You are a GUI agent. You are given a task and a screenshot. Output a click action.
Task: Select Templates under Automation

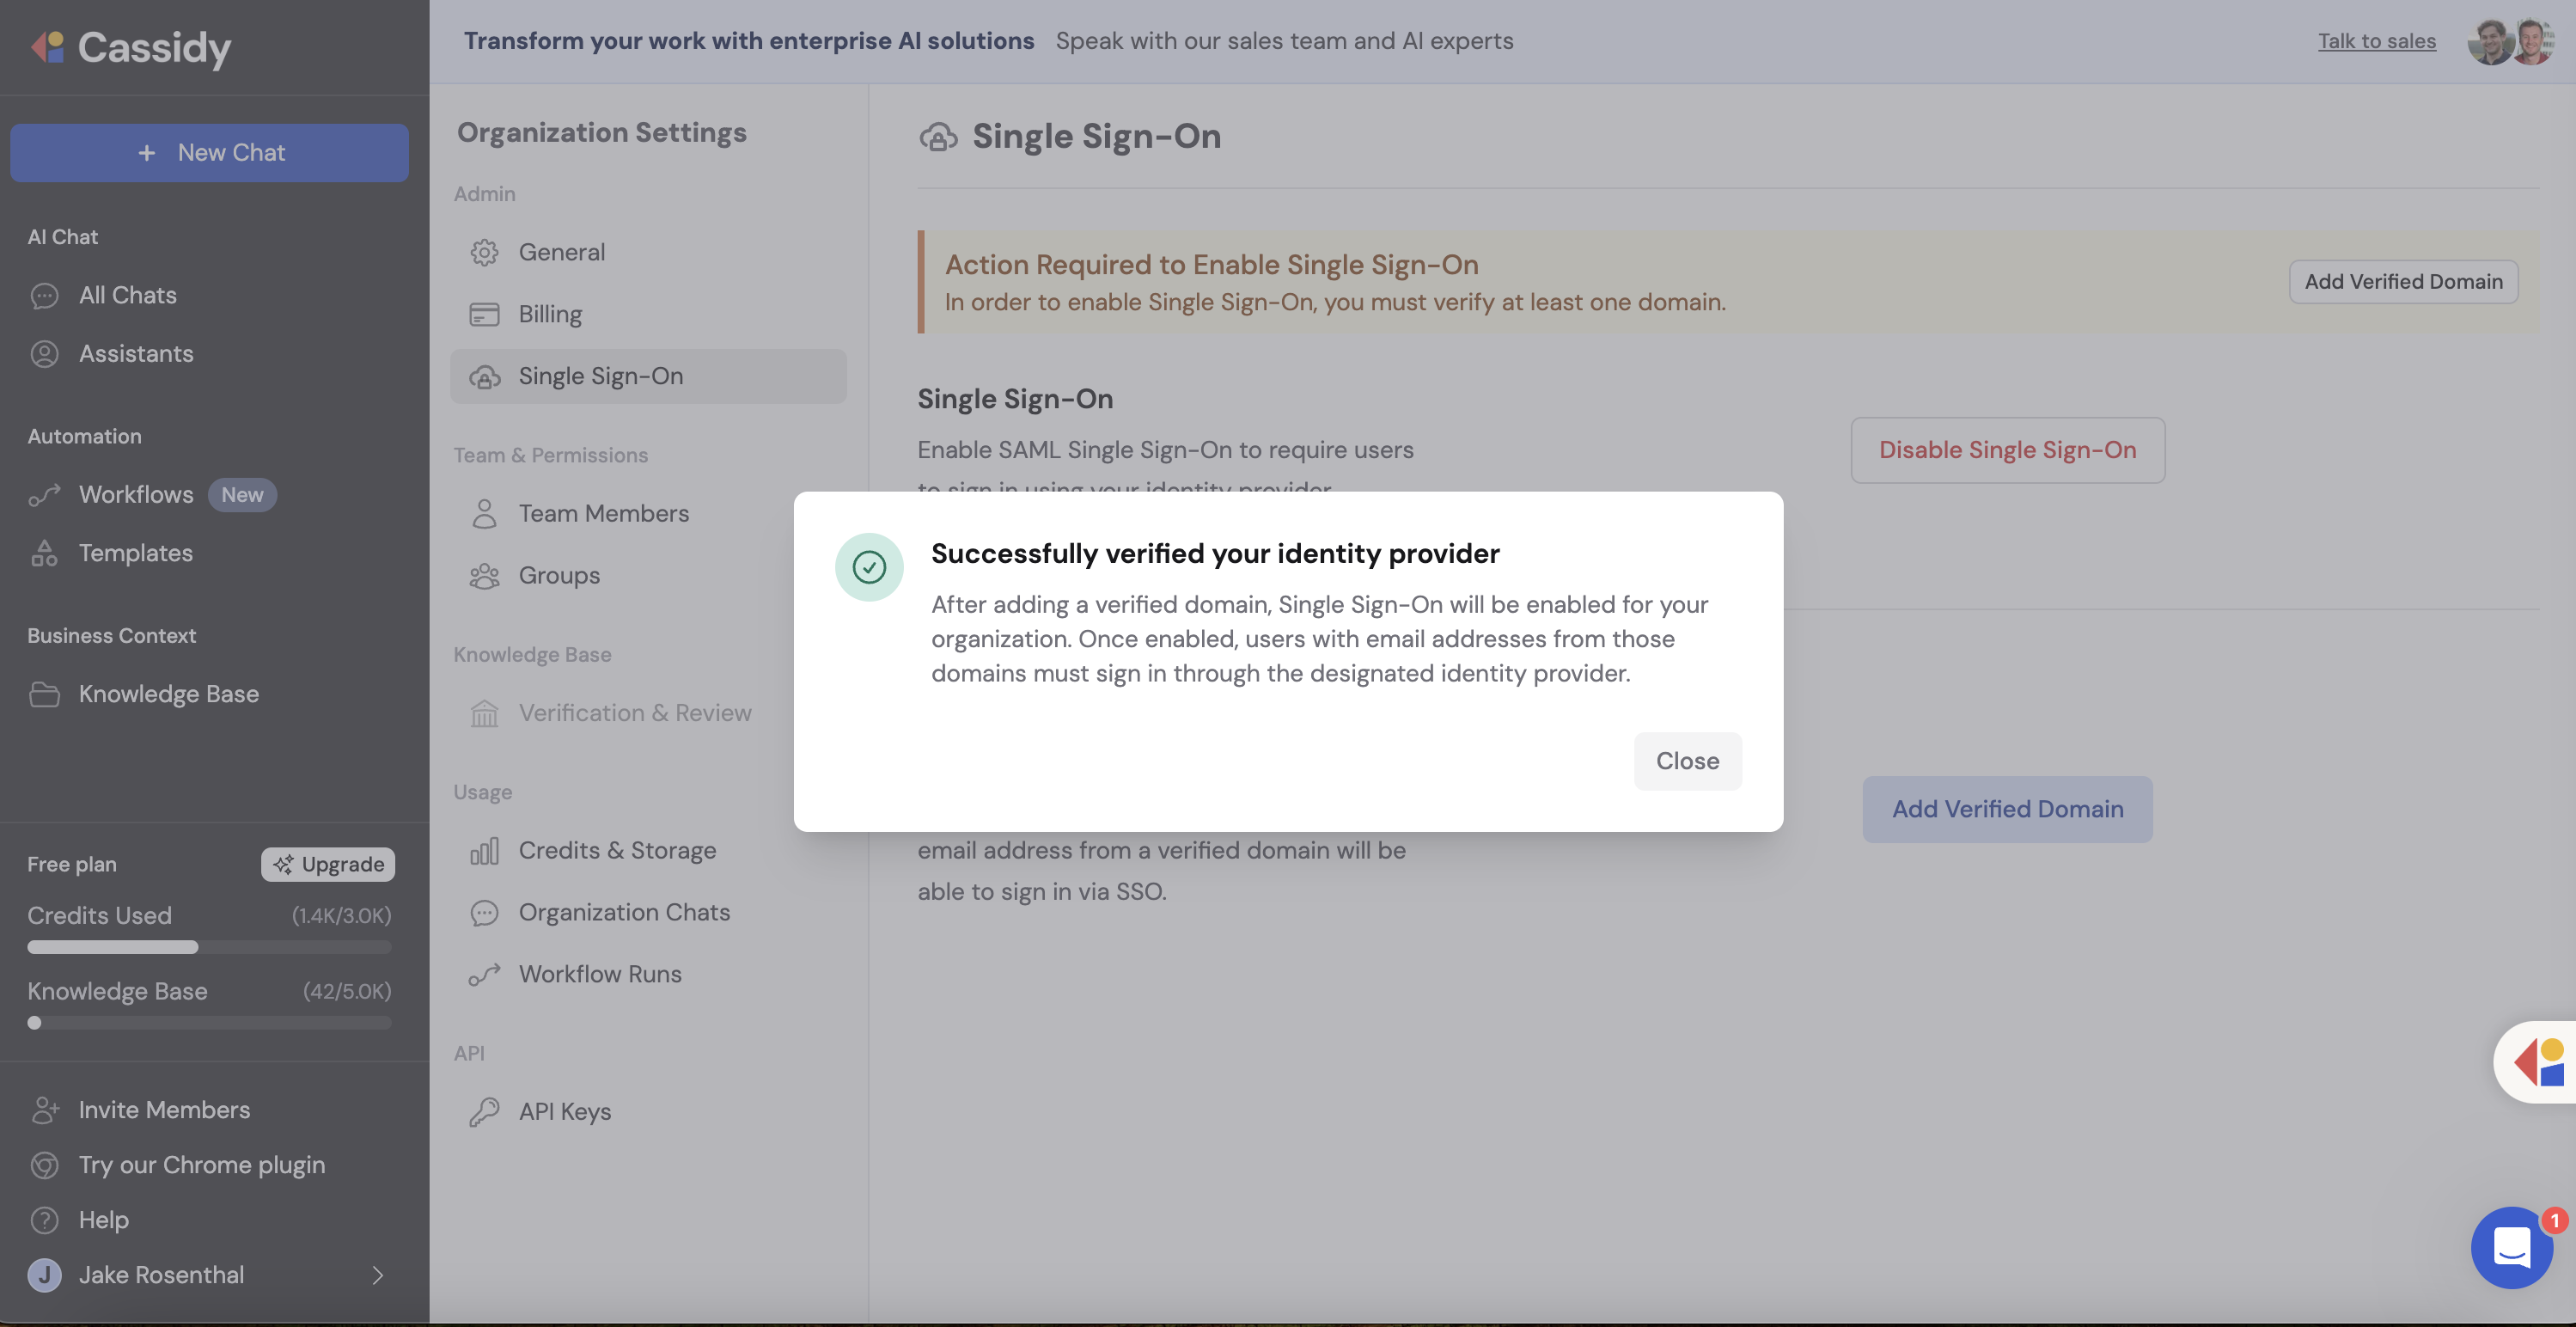[x=136, y=553]
